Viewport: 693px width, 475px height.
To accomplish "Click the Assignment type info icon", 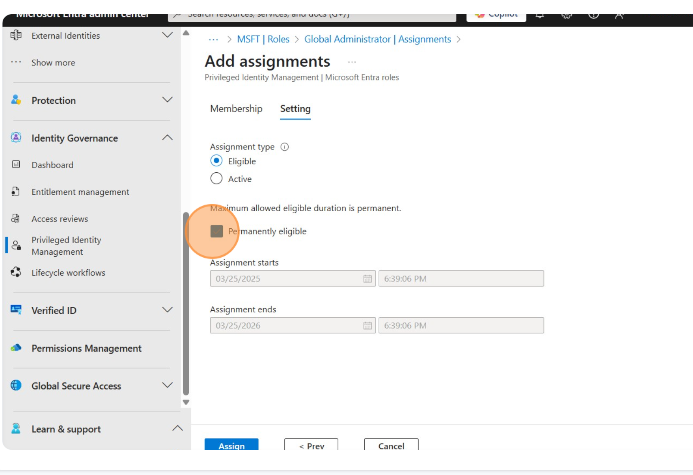I will (x=285, y=147).
